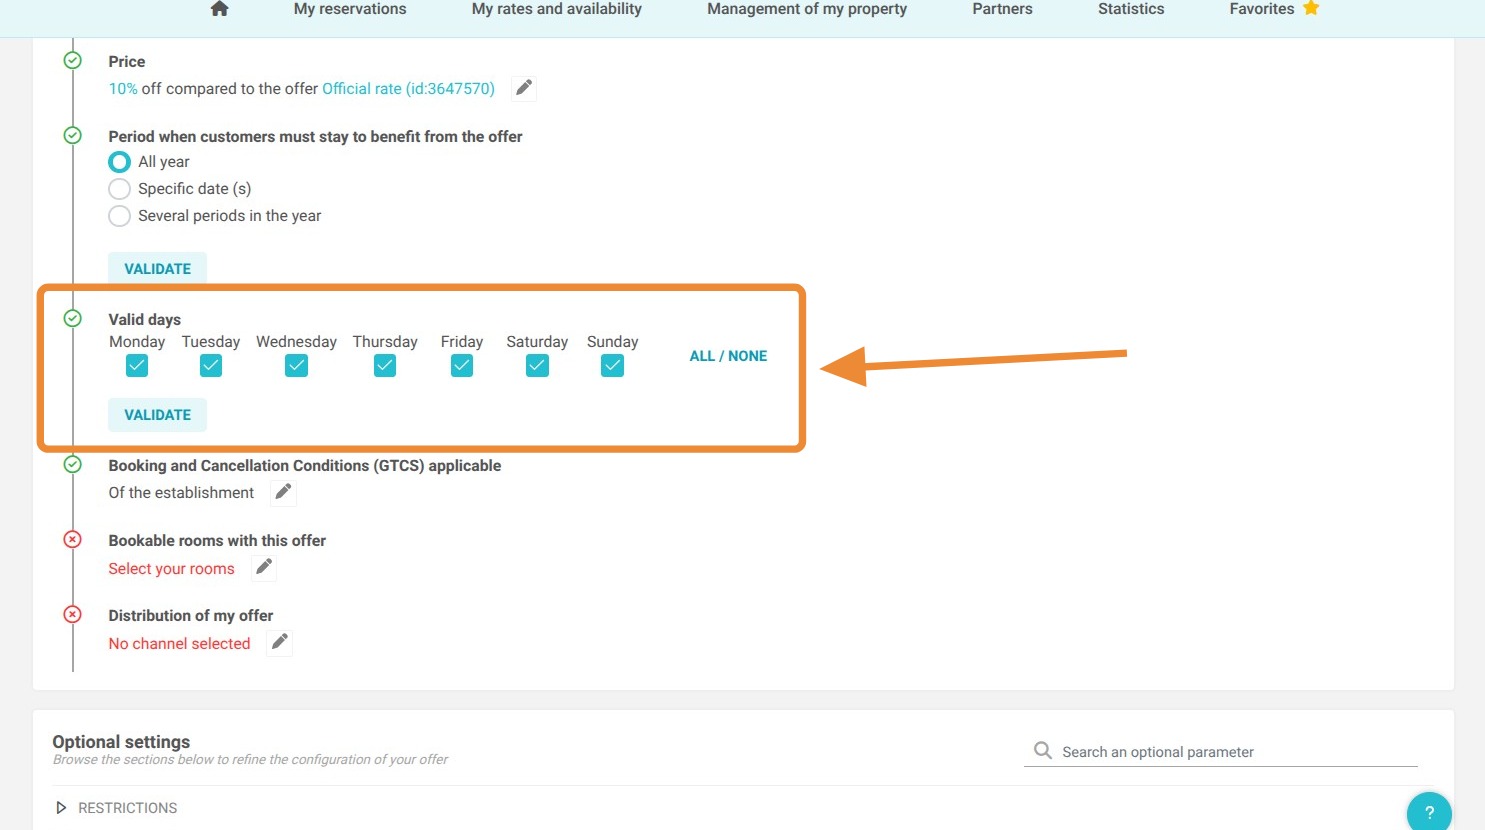The height and width of the screenshot is (830, 1485).
Task: Click the 'Optional settings' heading
Action: point(121,742)
